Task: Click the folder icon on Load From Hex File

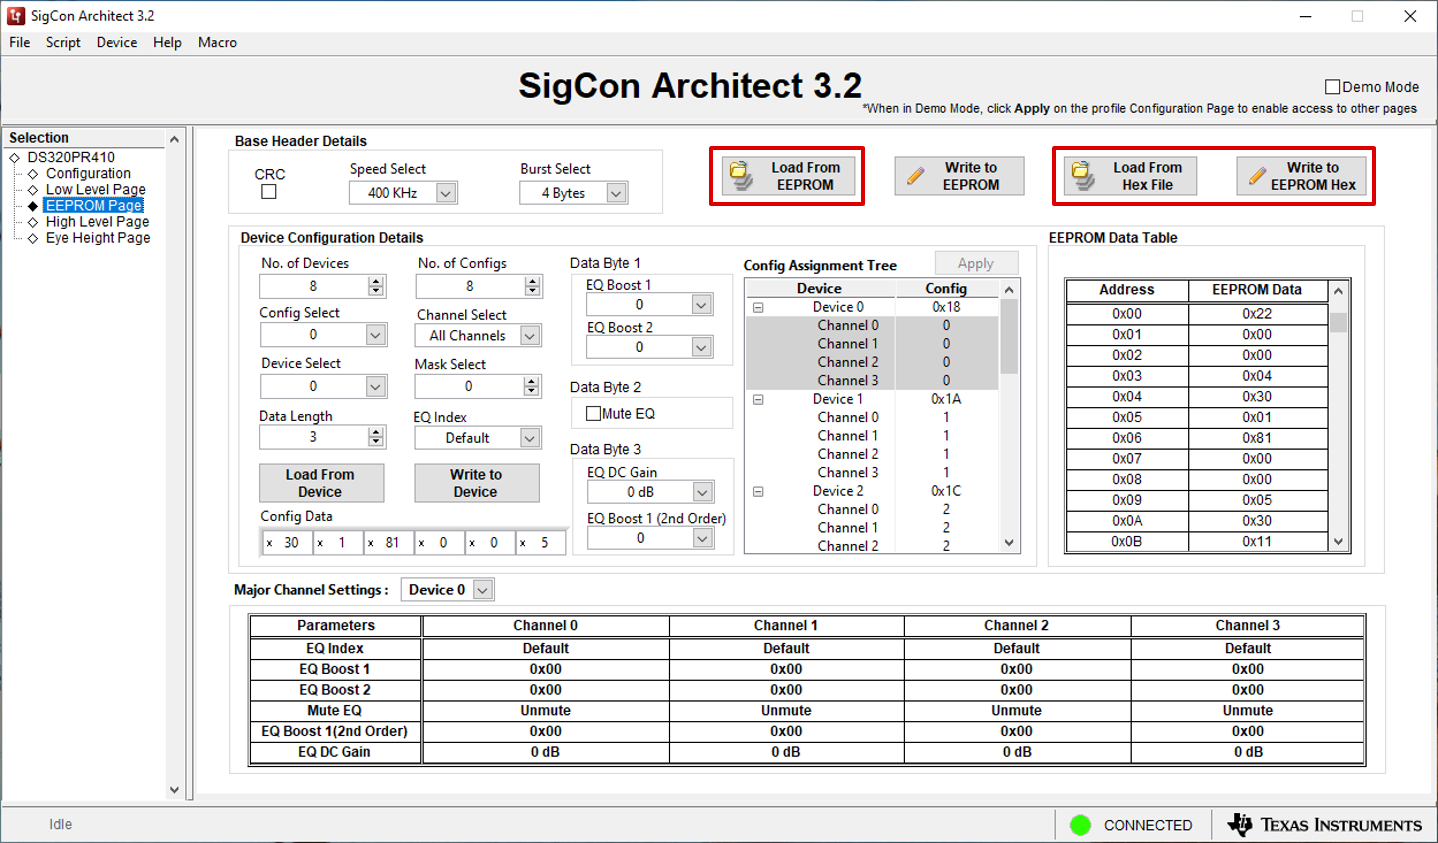Action: pyautogui.click(x=1082, y=176)
